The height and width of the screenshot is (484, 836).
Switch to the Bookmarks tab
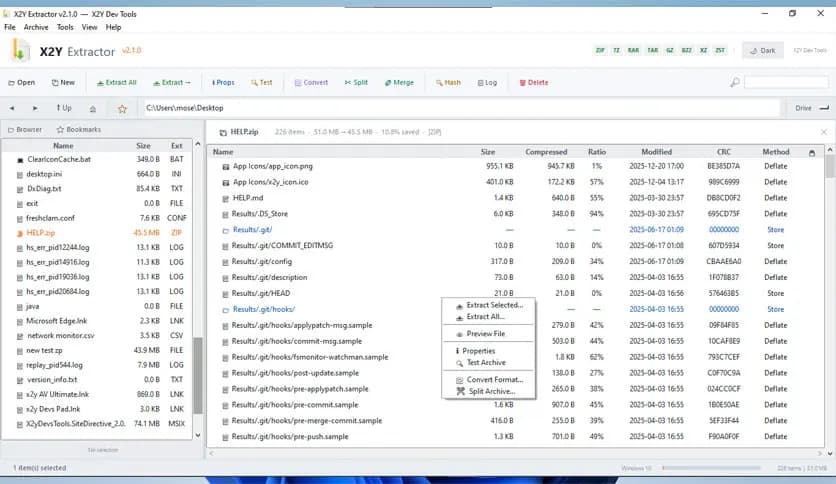click(x=78, y=130)
